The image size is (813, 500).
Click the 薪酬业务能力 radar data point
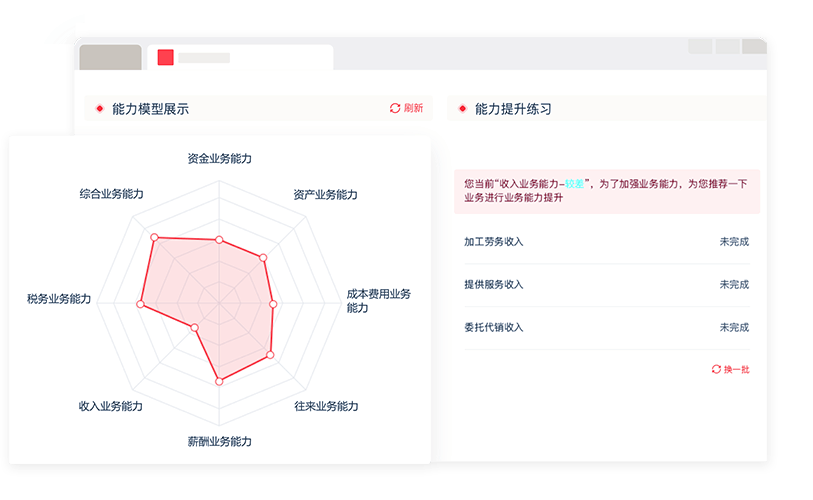tap(219, 381)
